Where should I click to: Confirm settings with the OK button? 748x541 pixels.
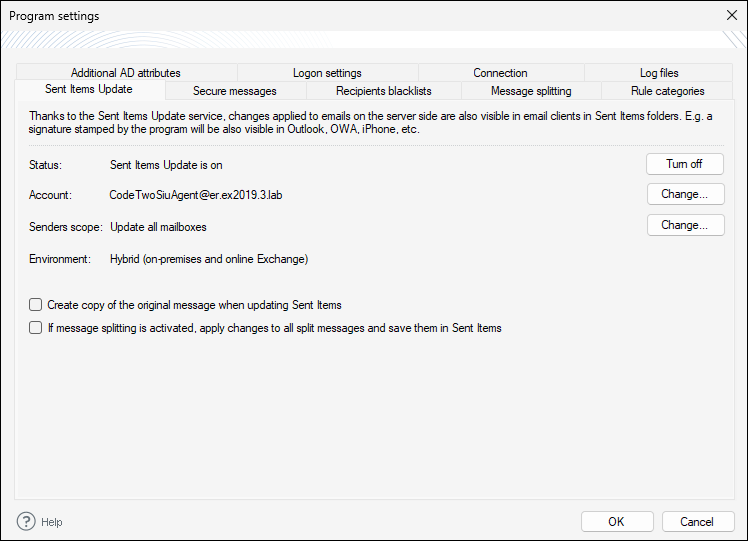pos(616,521)
